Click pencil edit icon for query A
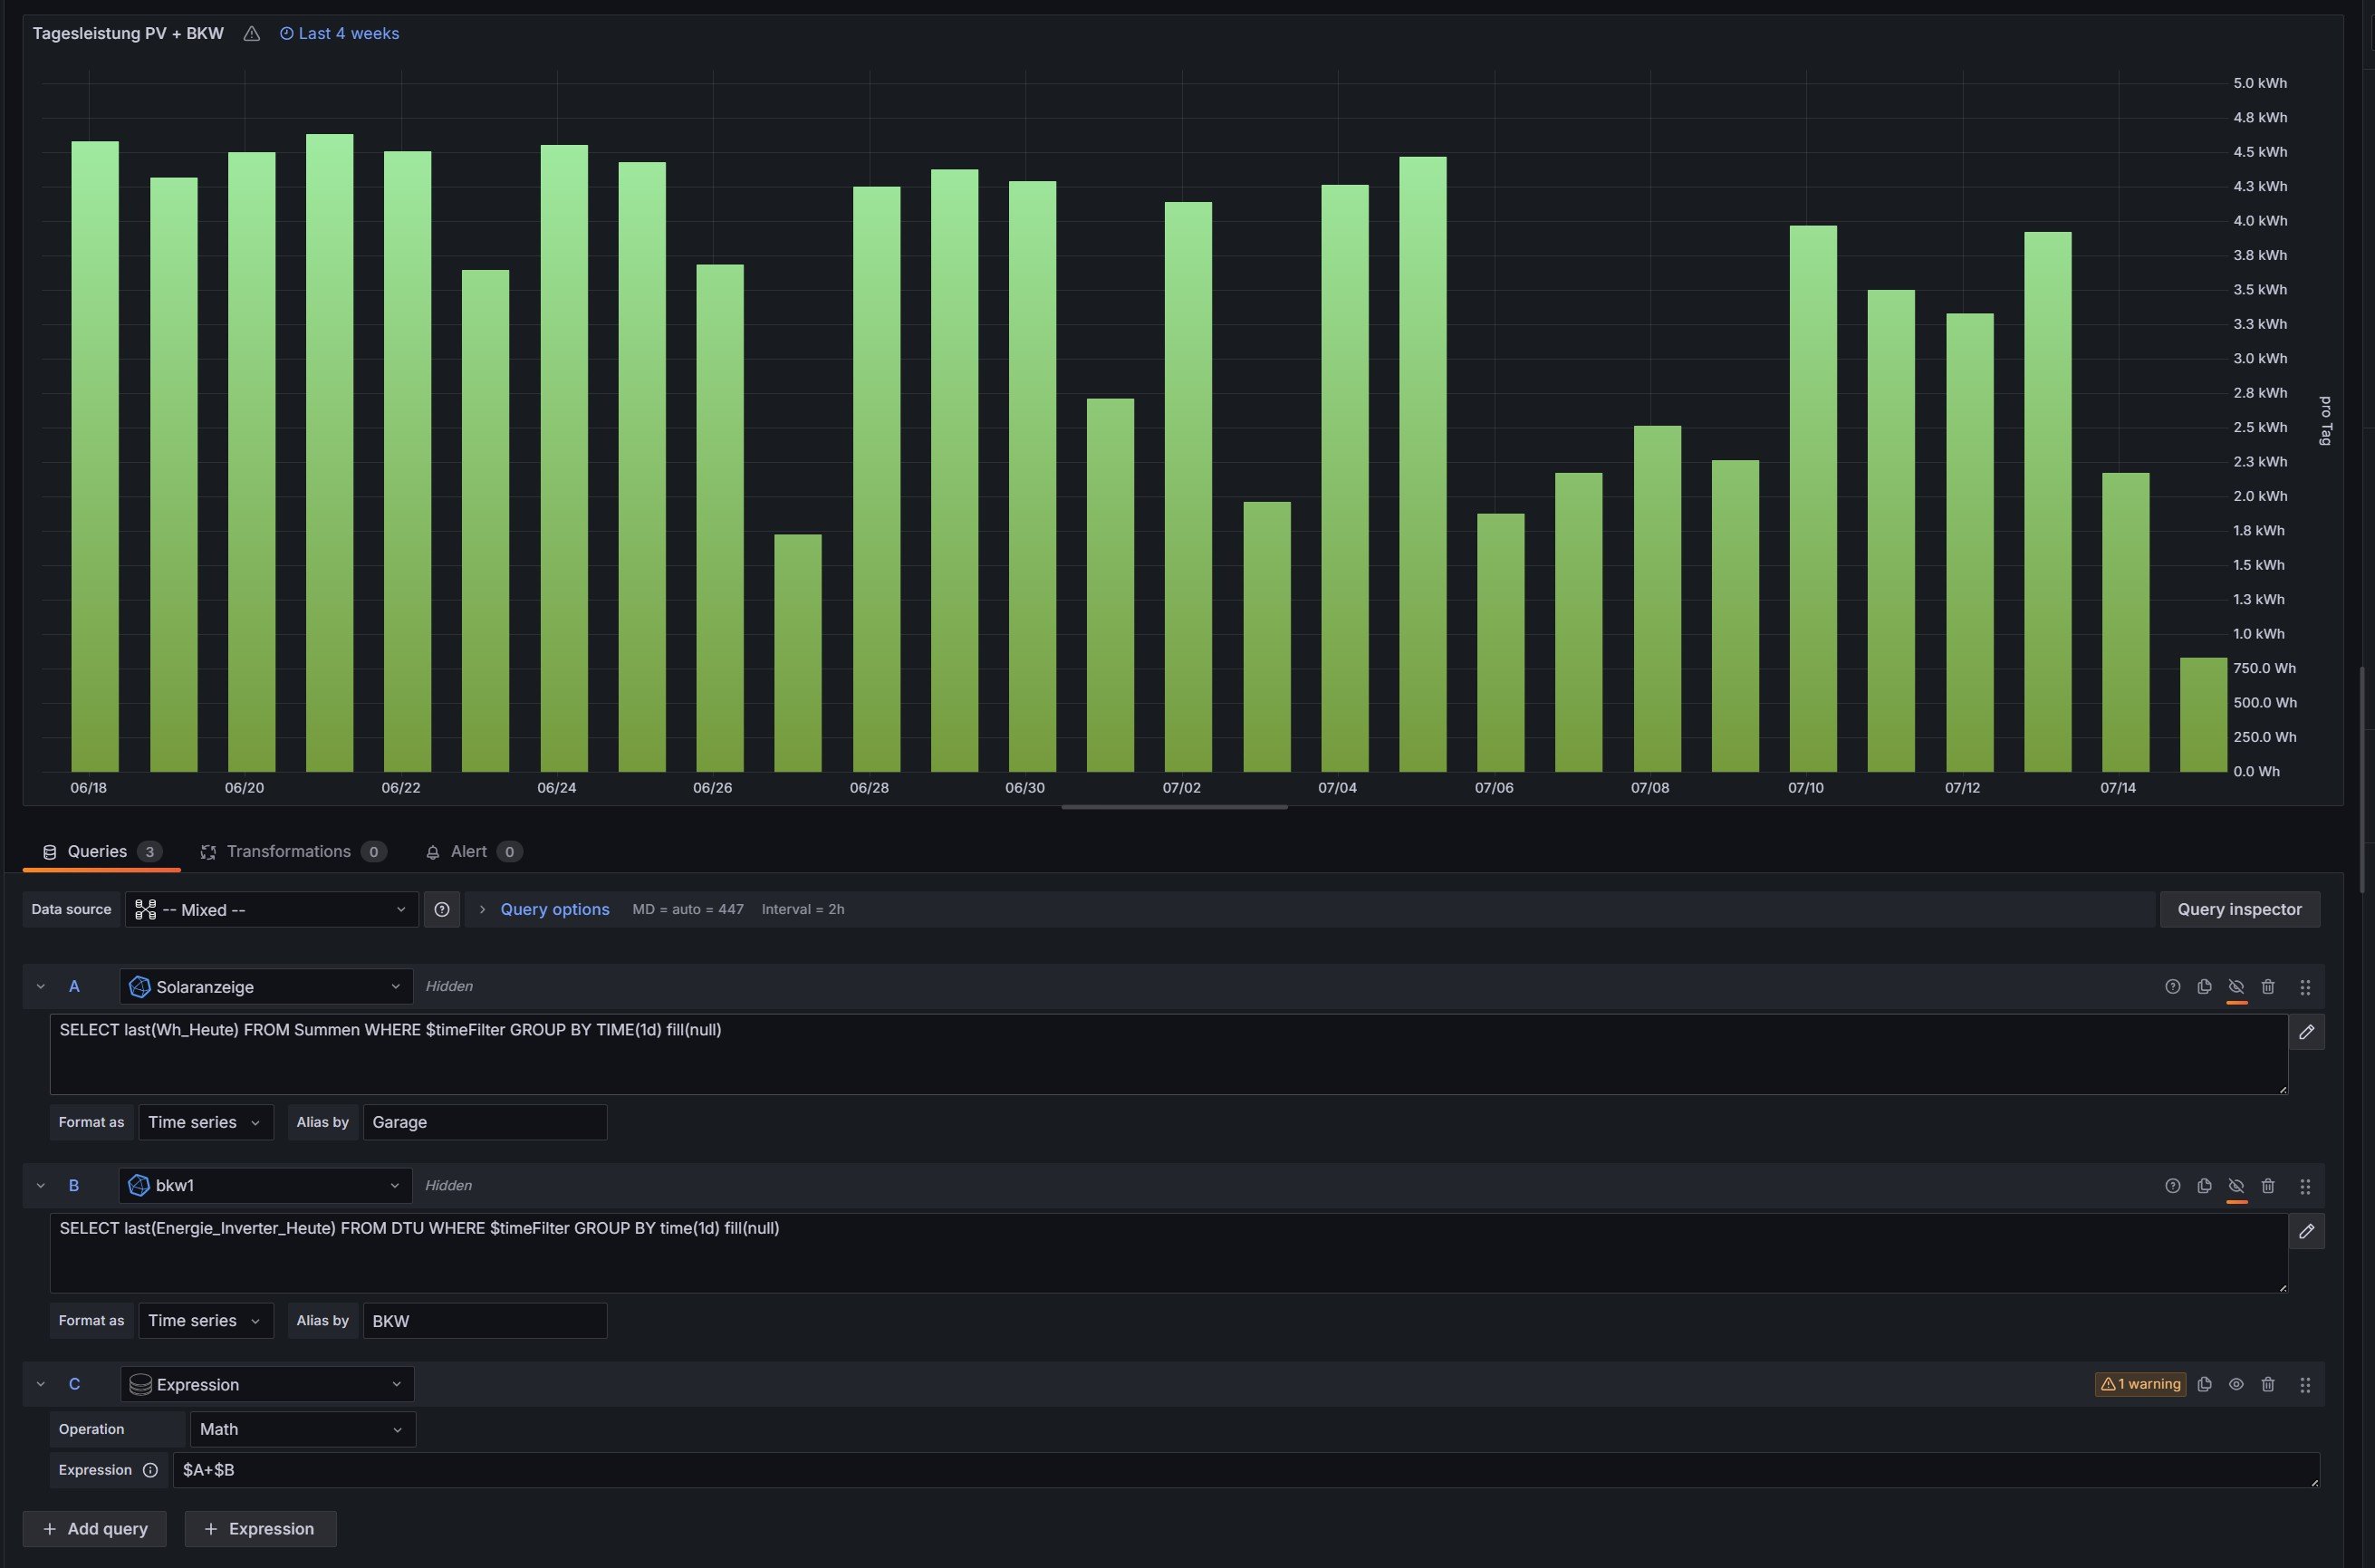The image size is (2375, 1568). click(x=2306, y=1032)
